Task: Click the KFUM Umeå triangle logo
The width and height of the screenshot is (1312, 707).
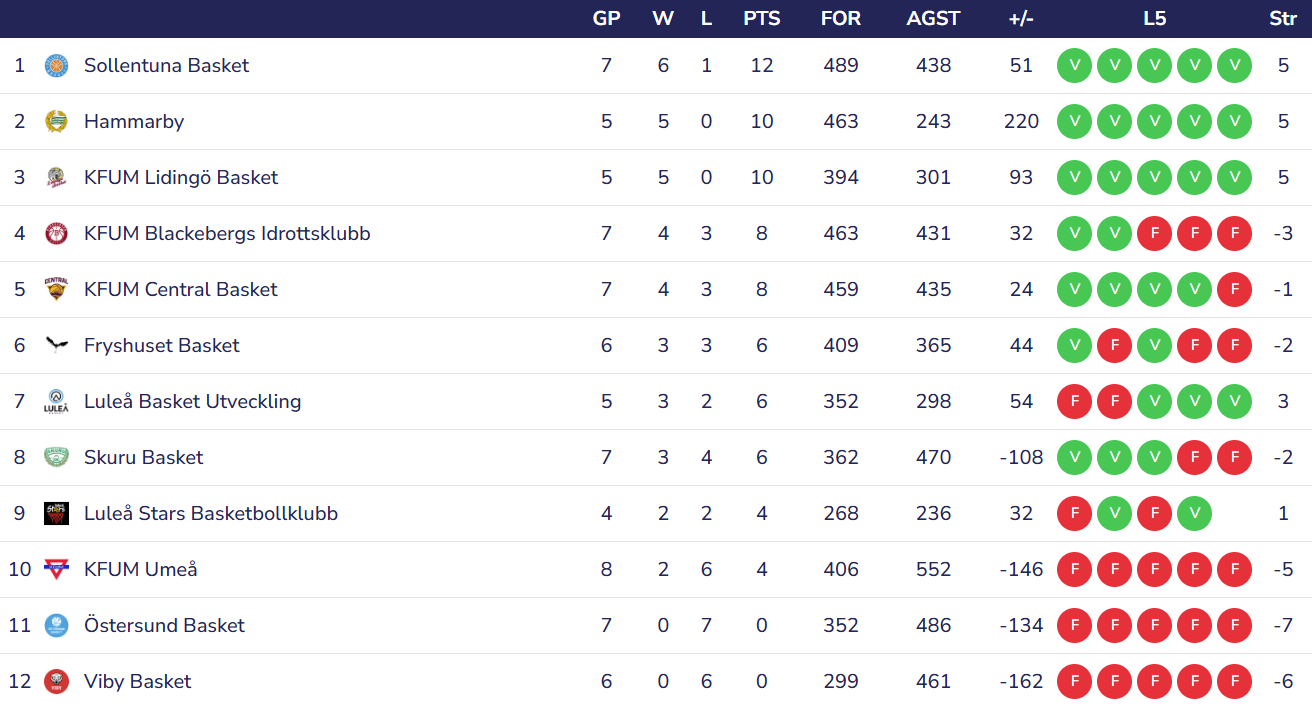Action: pos(56,570)
